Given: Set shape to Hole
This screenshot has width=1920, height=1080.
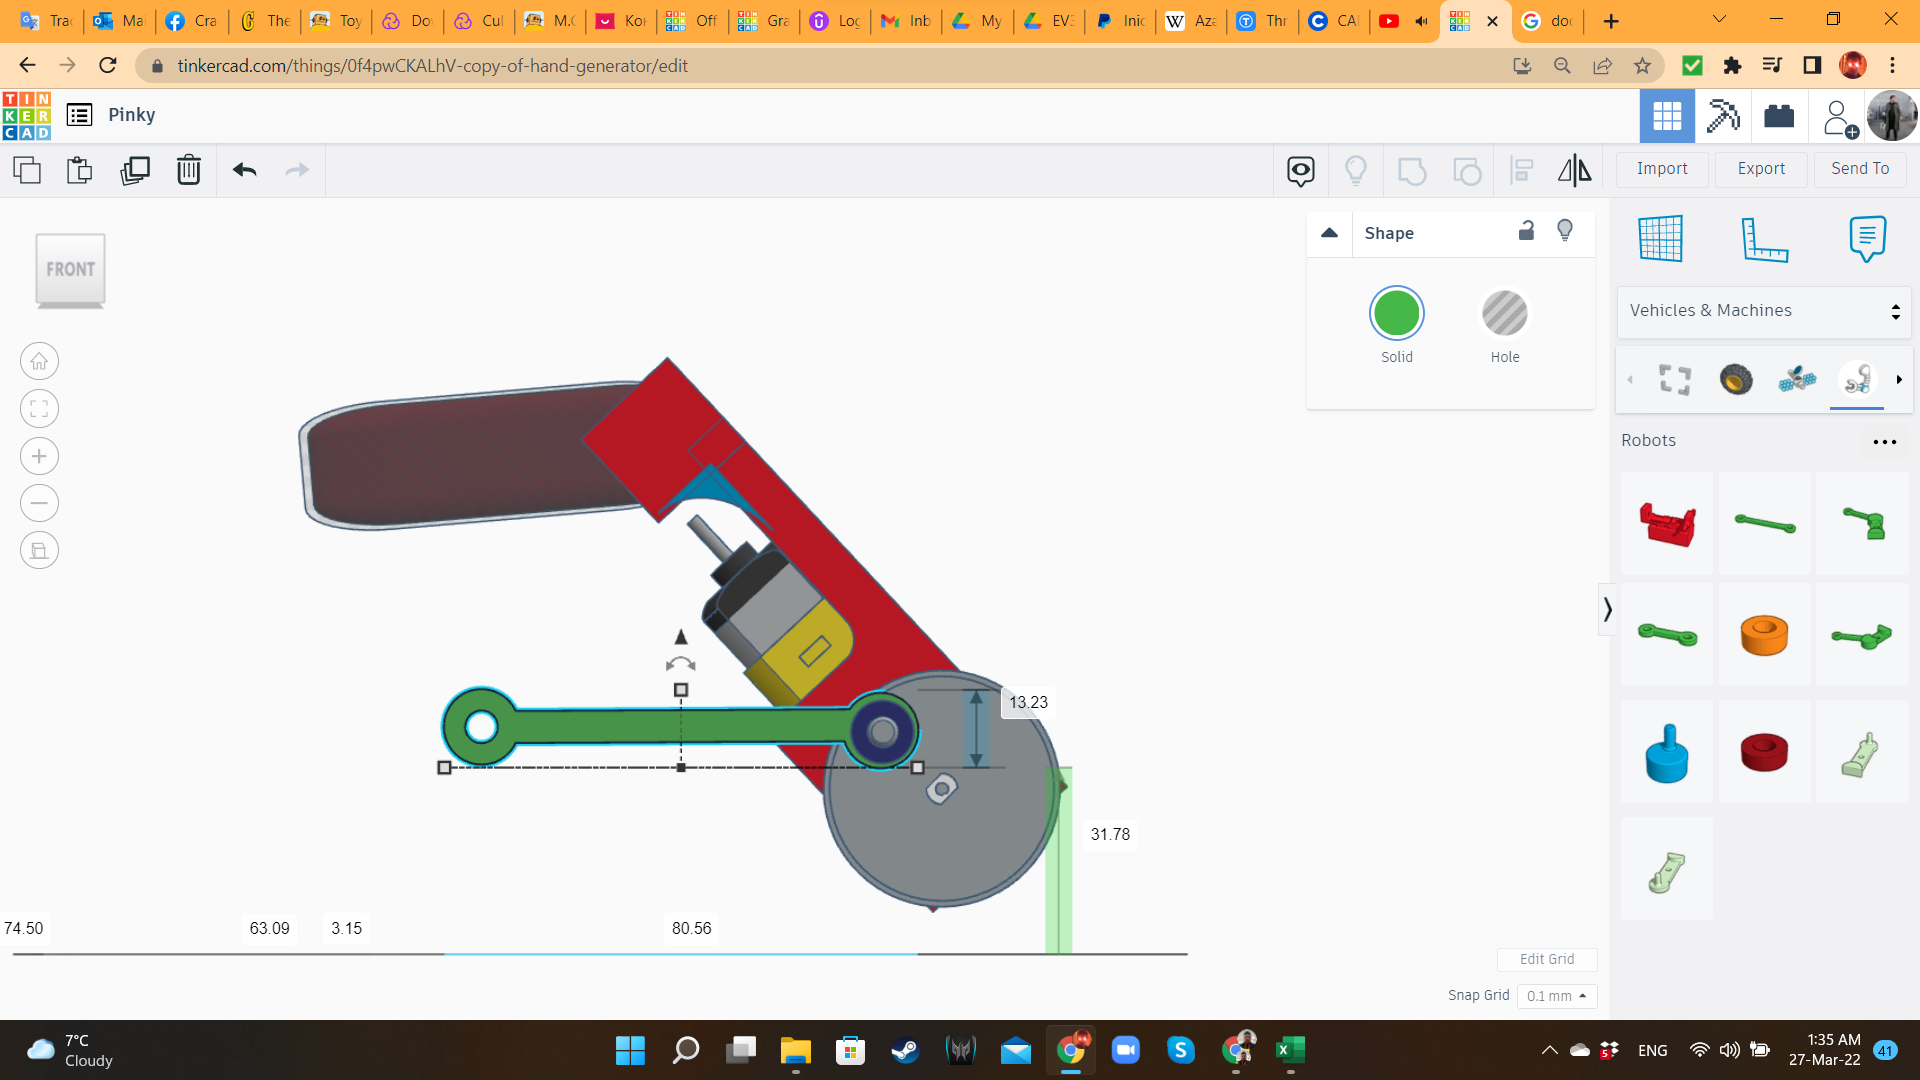Looking at the screenshot, I should [1504, 314].
